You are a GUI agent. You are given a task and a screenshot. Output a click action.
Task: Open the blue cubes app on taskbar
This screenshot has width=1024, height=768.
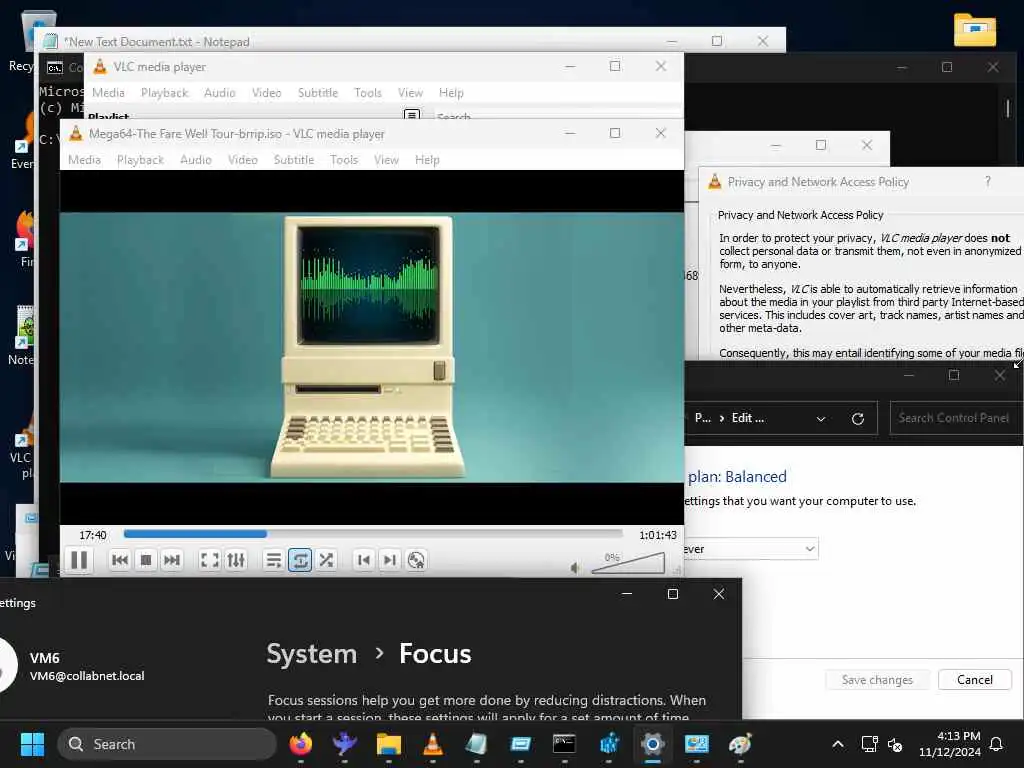[x=608, y=744]
